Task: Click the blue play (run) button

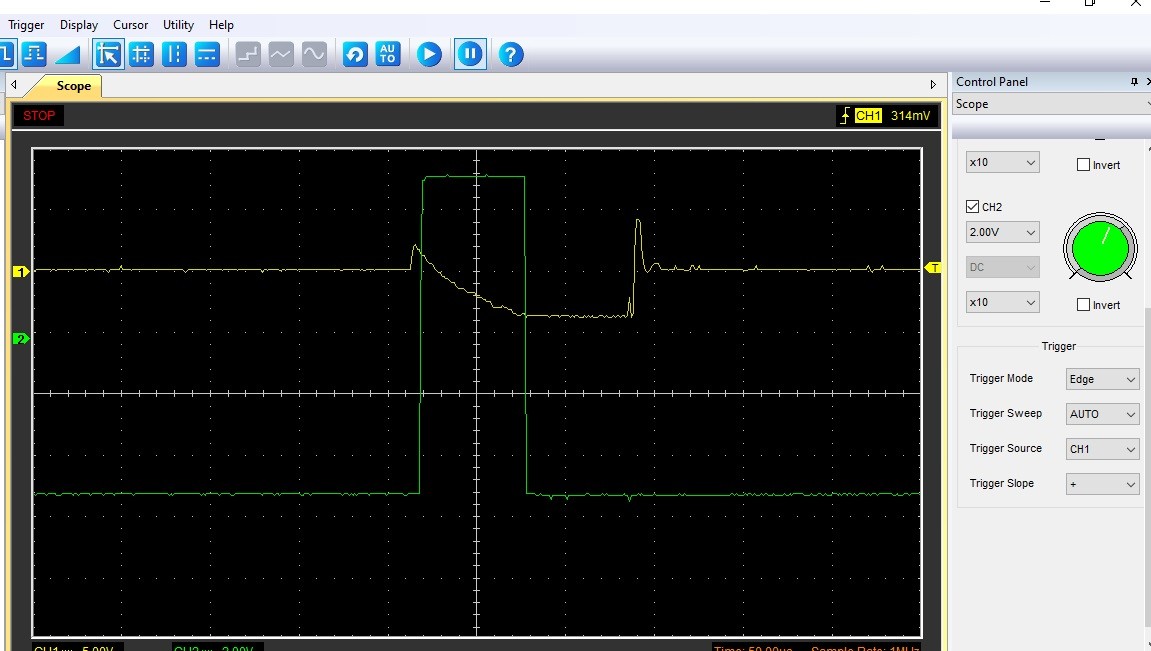Action: (x=429, y=54)
